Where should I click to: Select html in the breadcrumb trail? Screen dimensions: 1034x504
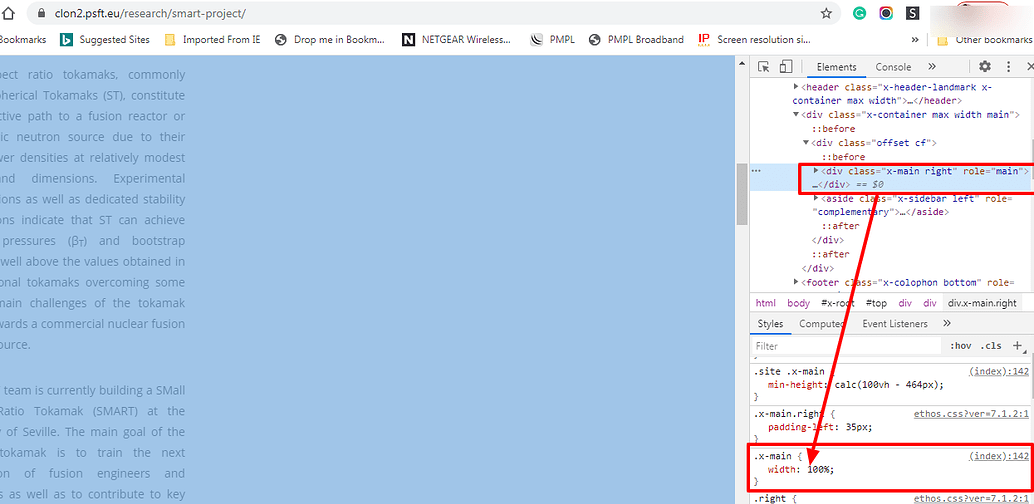[x=766, y=303]
